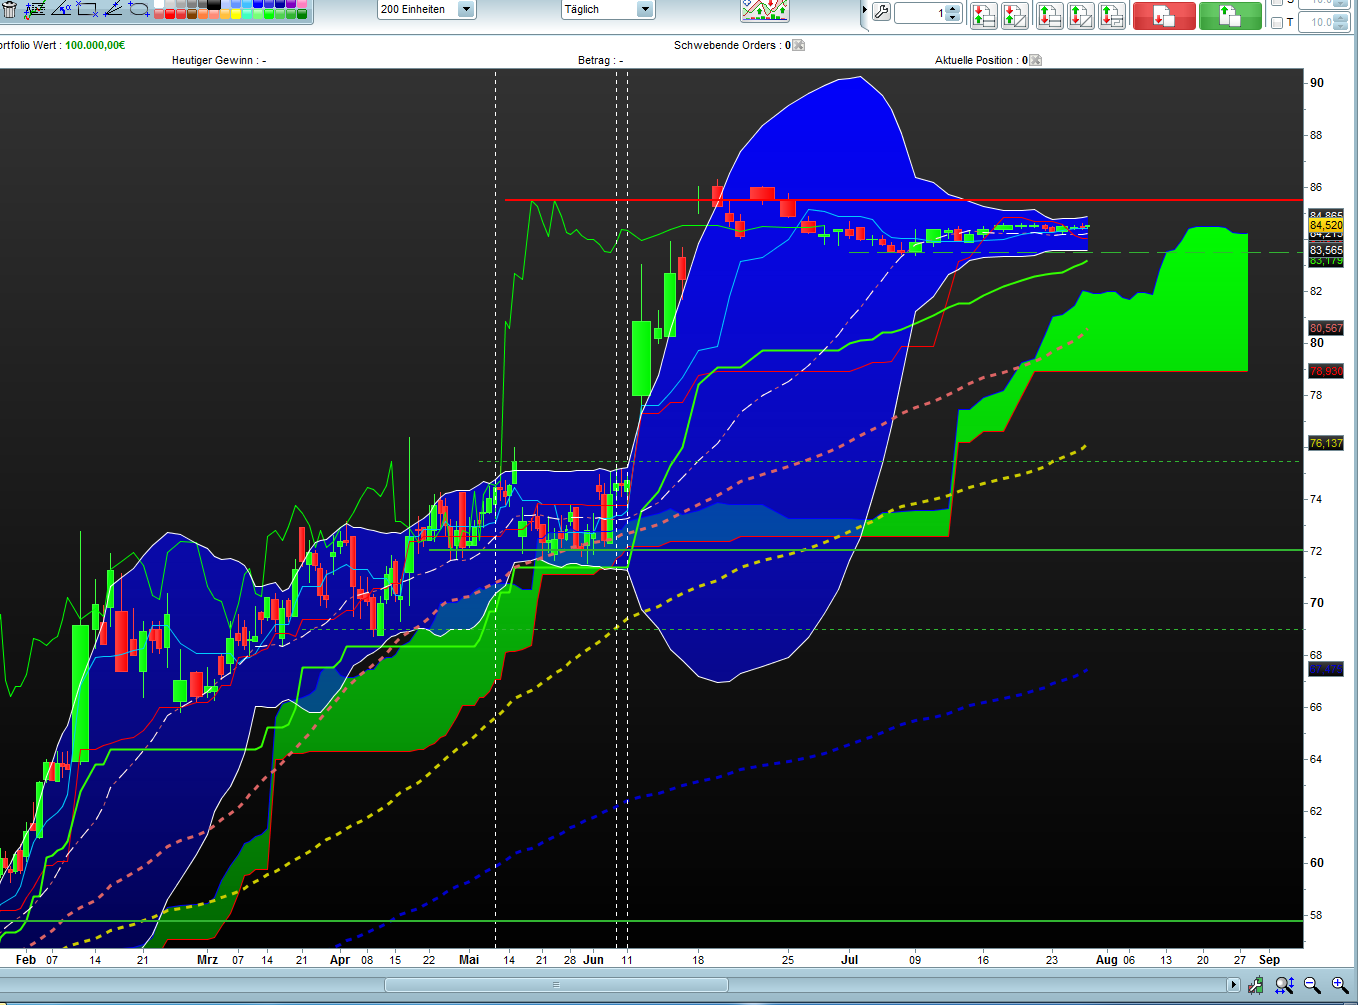The image size is (1360, 1005).
Task: Click the green buy order button
Action: [1230, 16]
